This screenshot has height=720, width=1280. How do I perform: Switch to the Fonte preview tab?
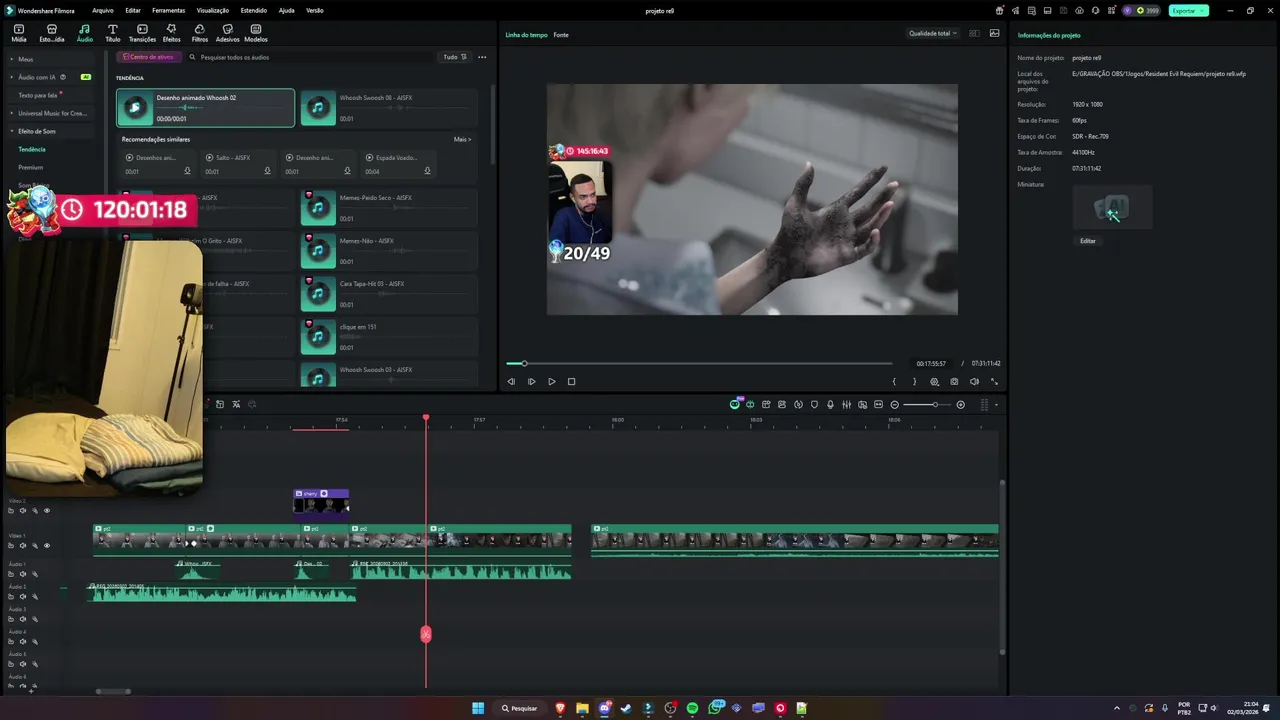click(561, 35)
